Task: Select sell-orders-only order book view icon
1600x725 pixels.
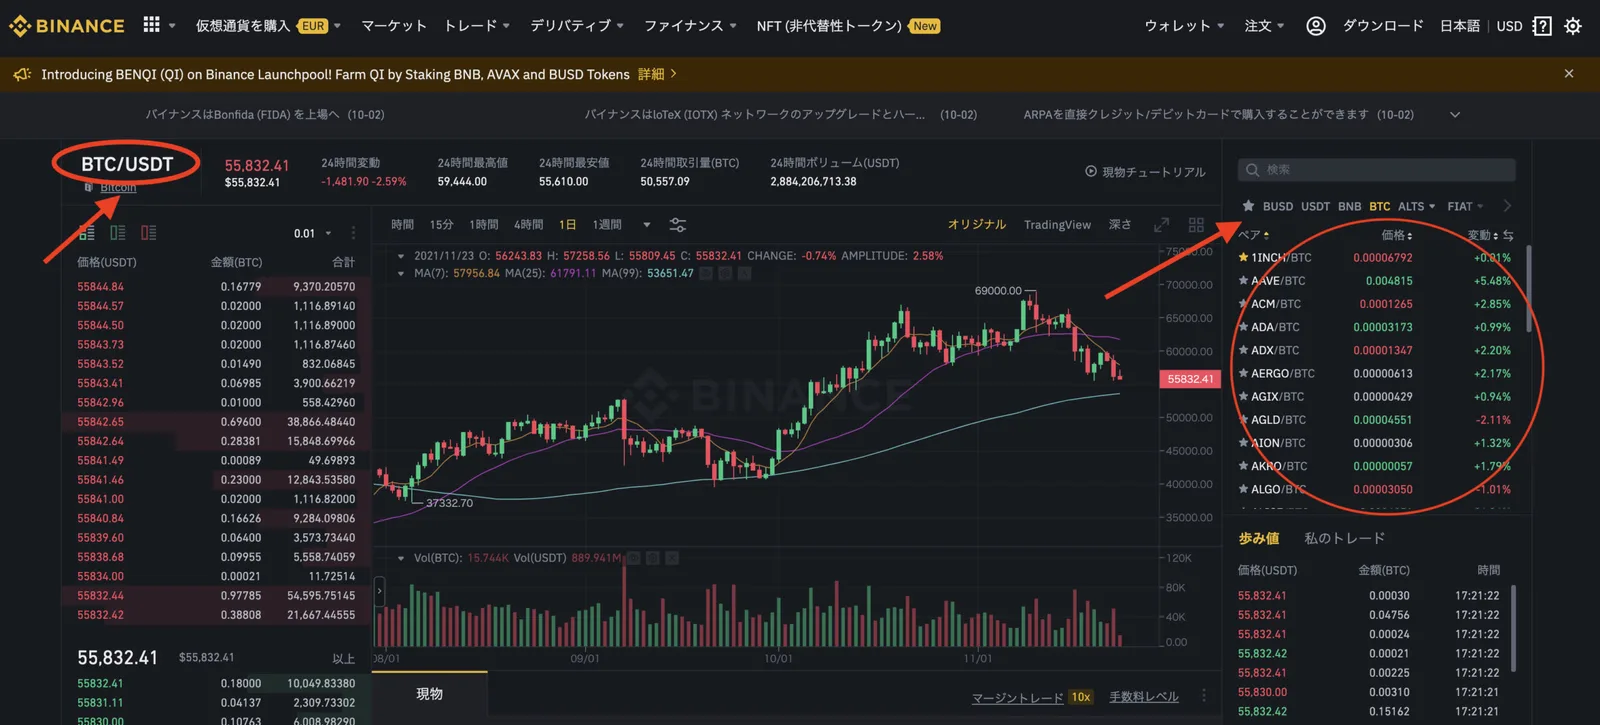Action: click(149, 233)
